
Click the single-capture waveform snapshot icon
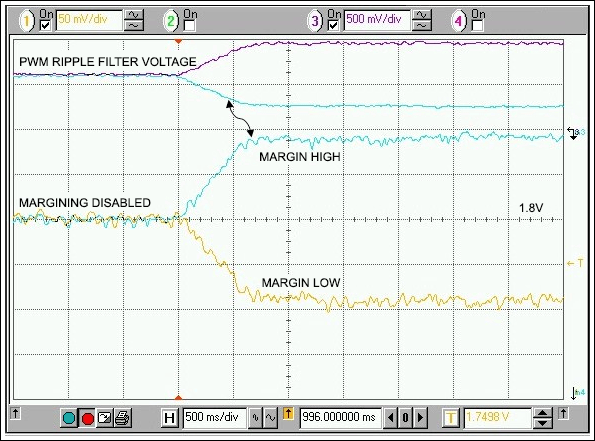[104, 418]
